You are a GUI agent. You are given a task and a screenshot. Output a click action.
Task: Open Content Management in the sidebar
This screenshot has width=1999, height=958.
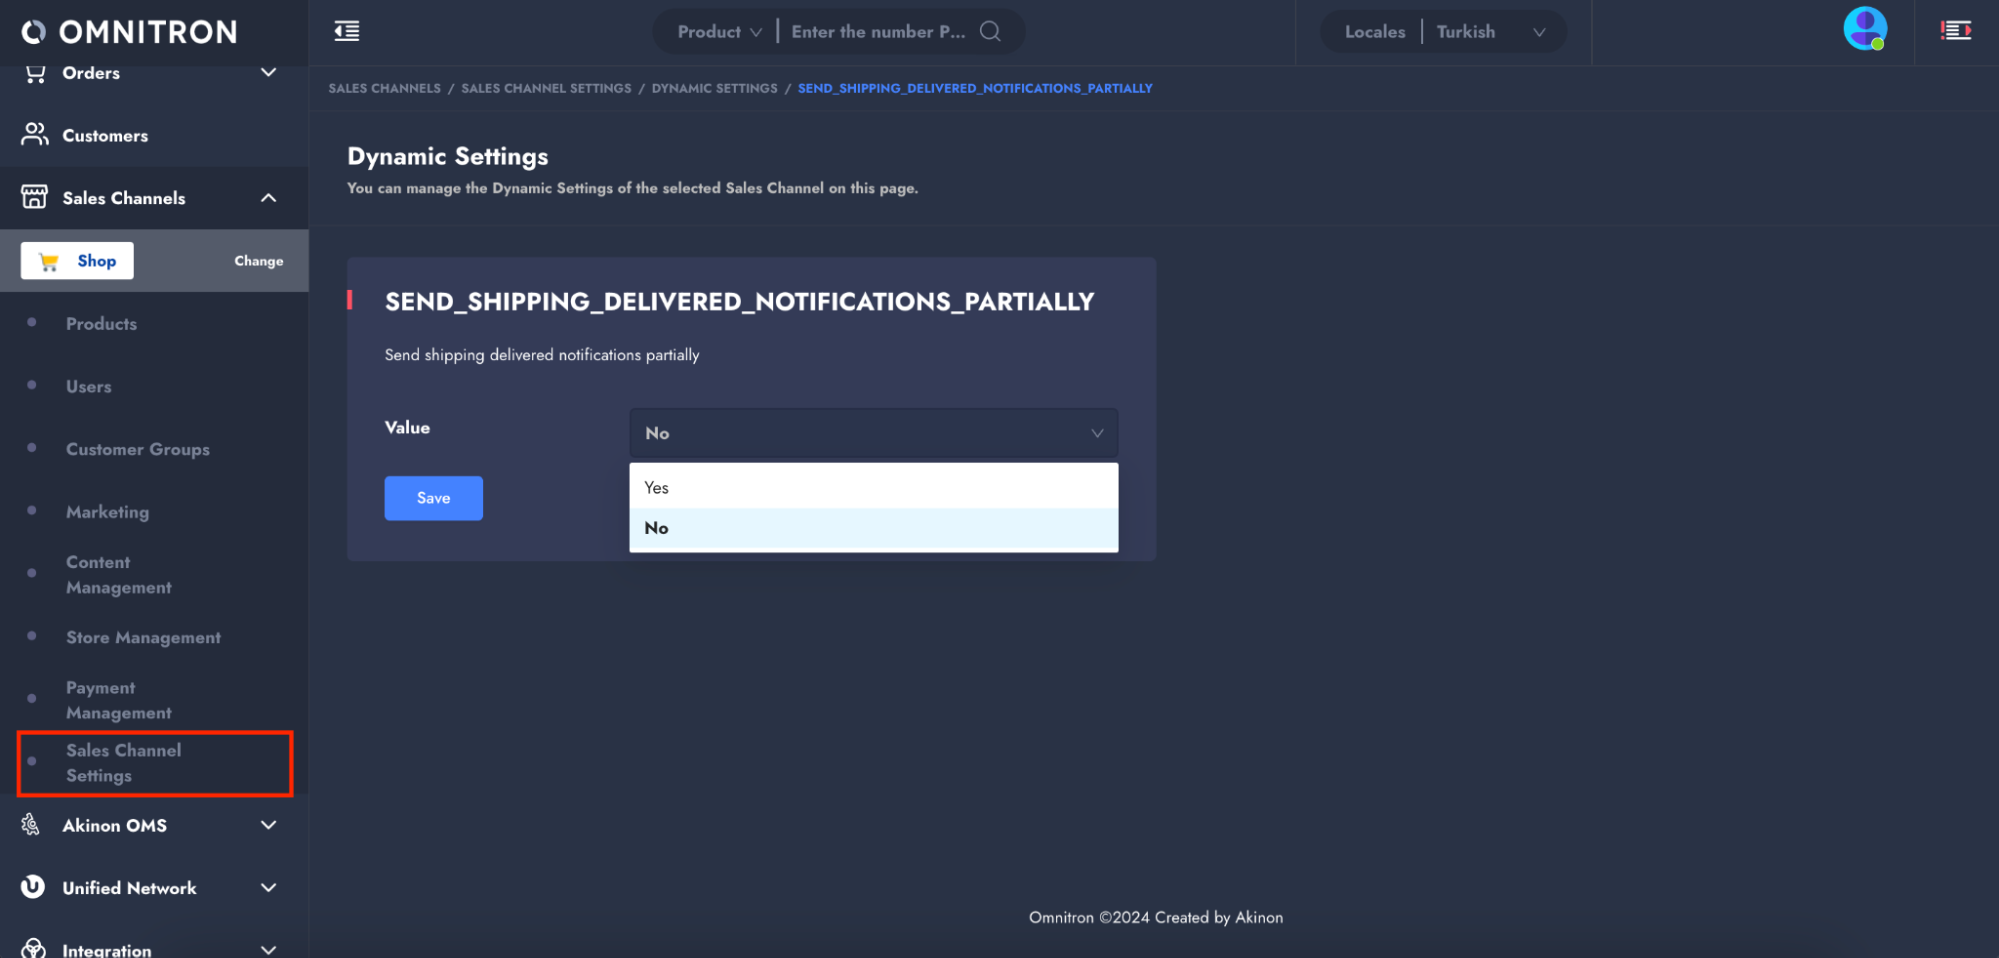119,575
